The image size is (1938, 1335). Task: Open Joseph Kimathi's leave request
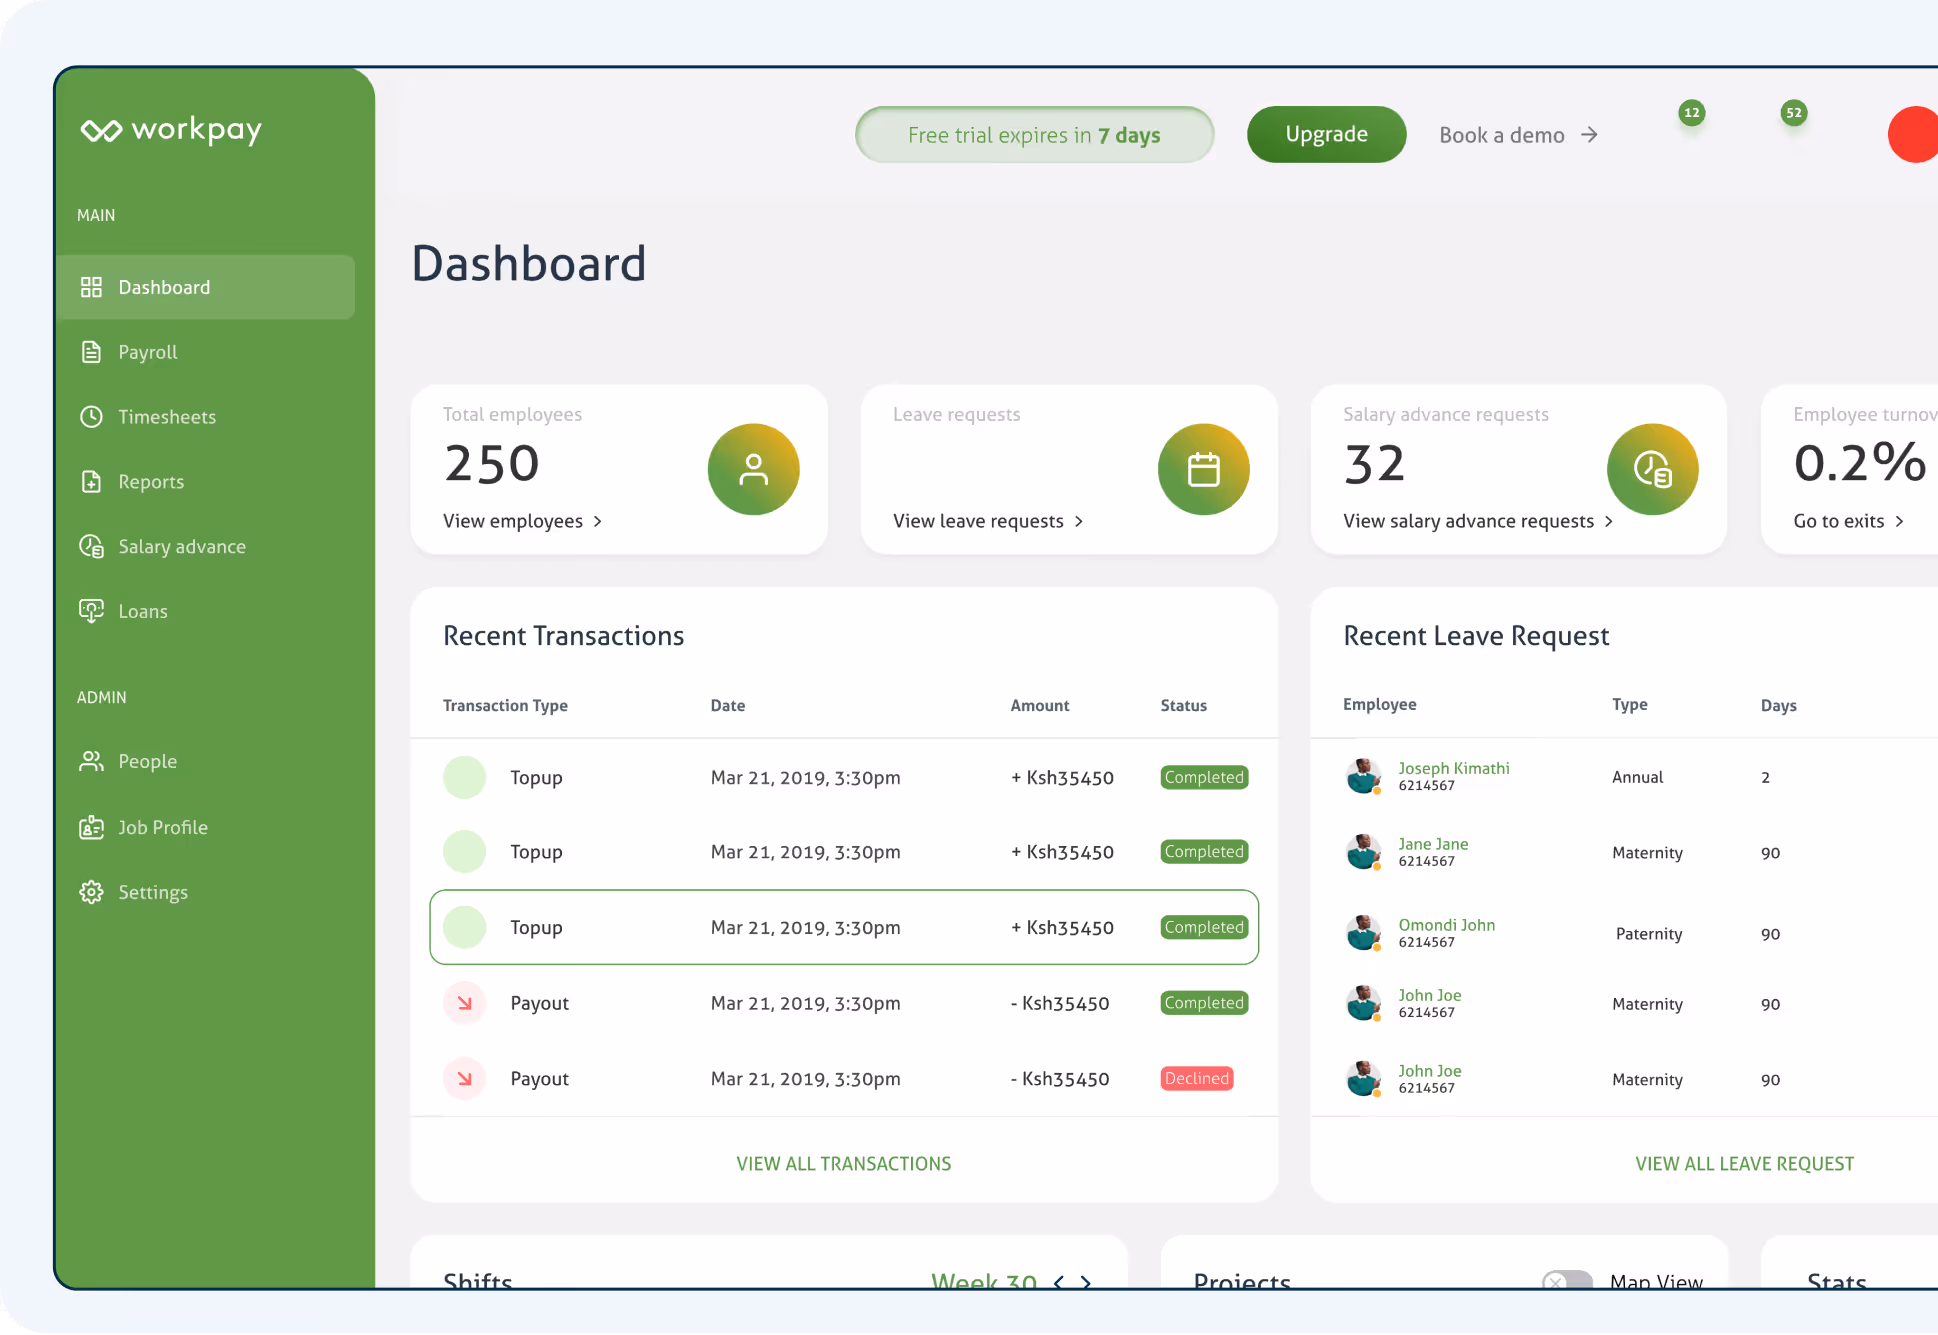(x=1453, y=768)
